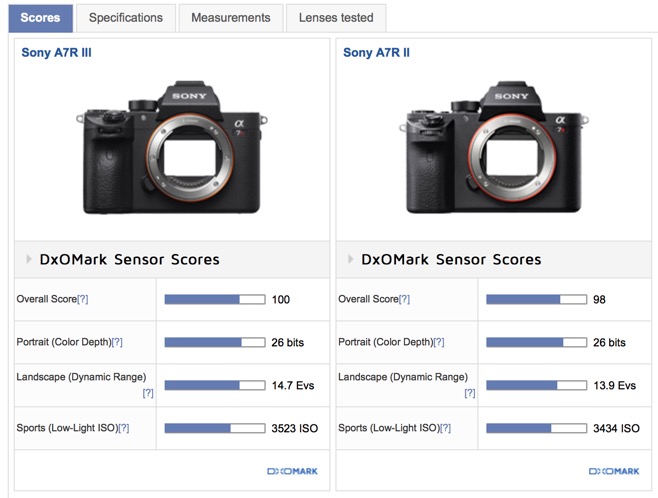Select the overall score value 100
The height and width of the screenshot is (498, 658).
pos(281,300)
